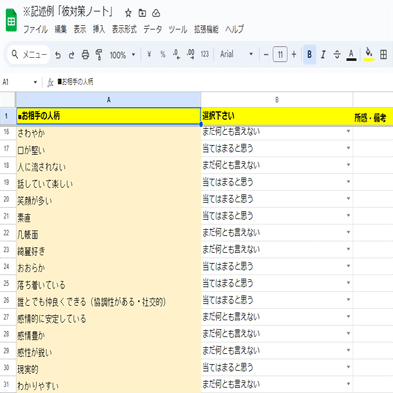Image resolution: width=393 pixels, height=393 pixels.
Task: Click the redo arrow
Action: (x=71, y=55)
